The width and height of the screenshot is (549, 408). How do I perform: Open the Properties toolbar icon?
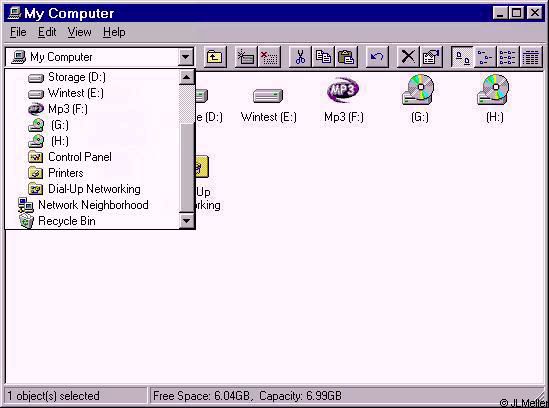[x=431, y=57]
